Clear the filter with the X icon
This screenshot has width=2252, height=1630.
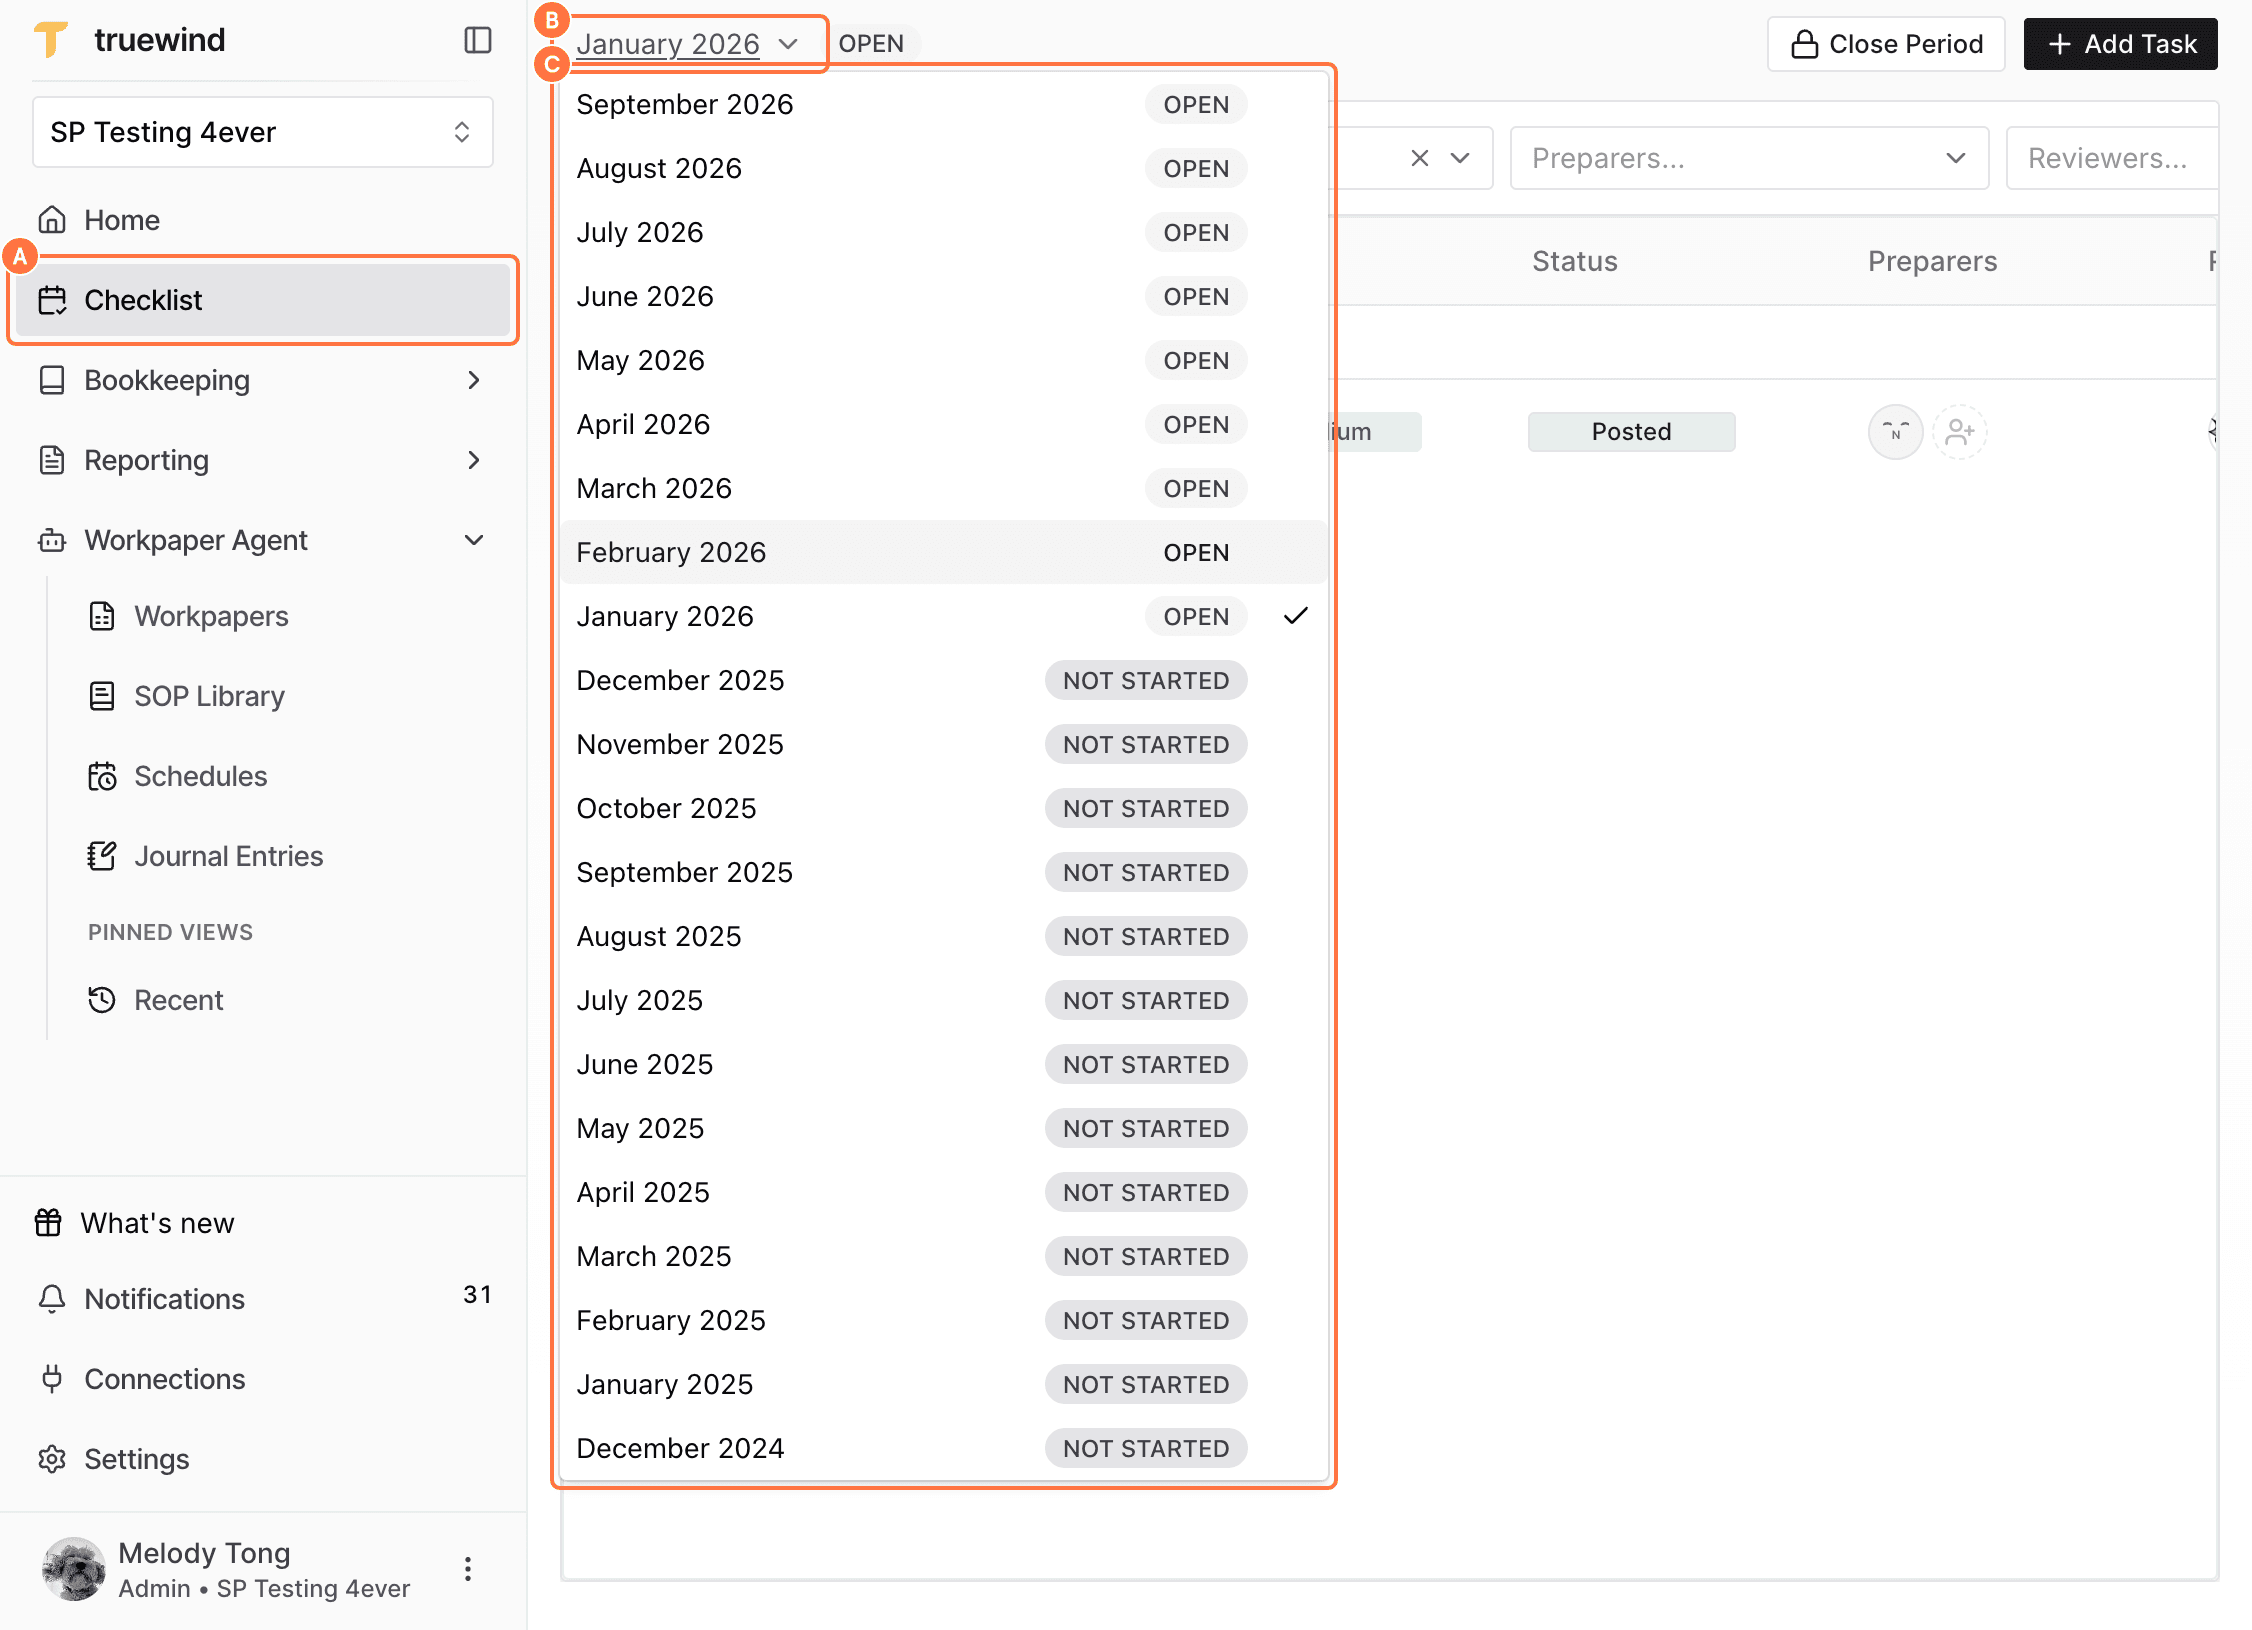coord(1419,158)
